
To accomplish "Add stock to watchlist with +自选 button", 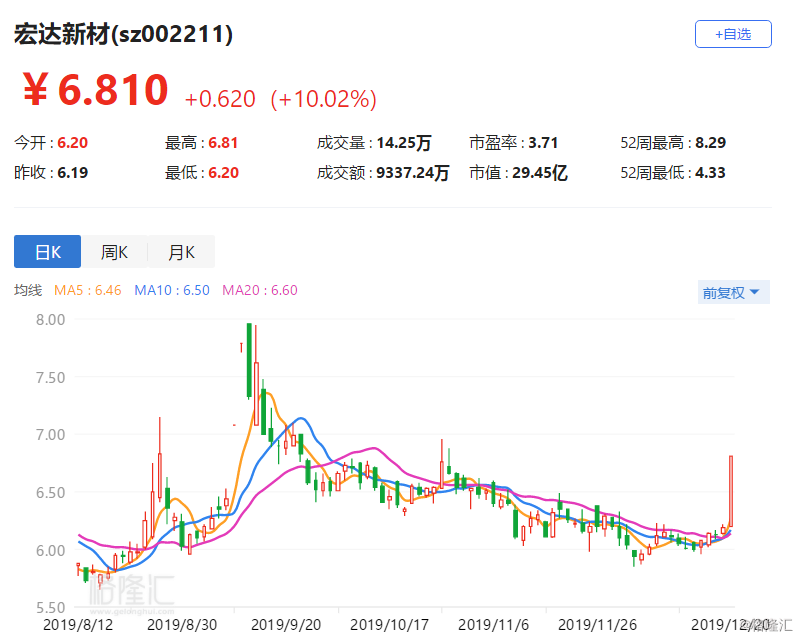I will pos(733,34).
